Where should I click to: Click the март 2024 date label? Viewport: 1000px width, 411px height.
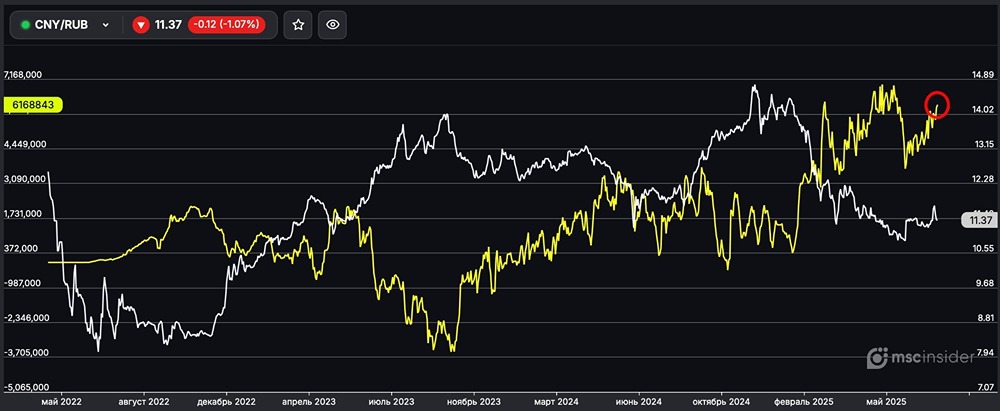[x=555, y=403]
